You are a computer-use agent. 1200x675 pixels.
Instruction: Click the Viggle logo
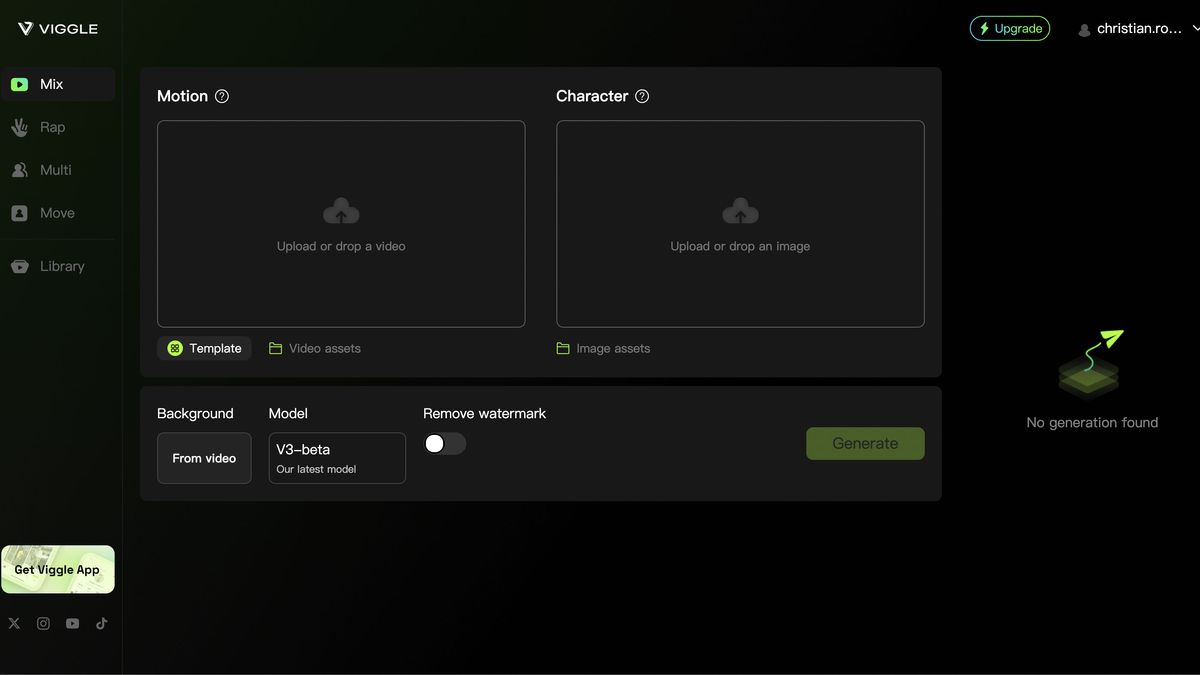[57, 28]
